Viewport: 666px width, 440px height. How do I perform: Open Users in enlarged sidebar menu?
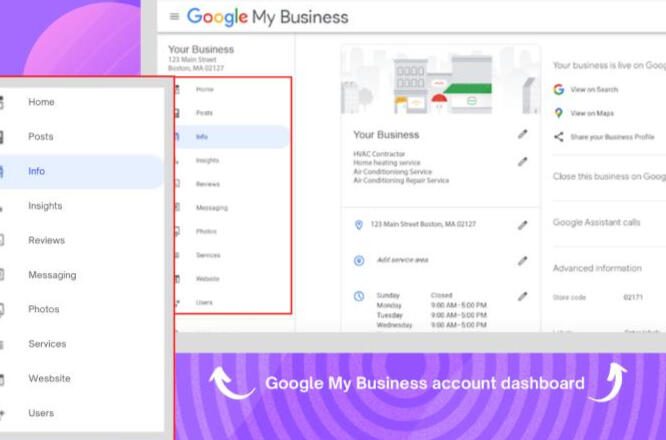coord(41,413)
